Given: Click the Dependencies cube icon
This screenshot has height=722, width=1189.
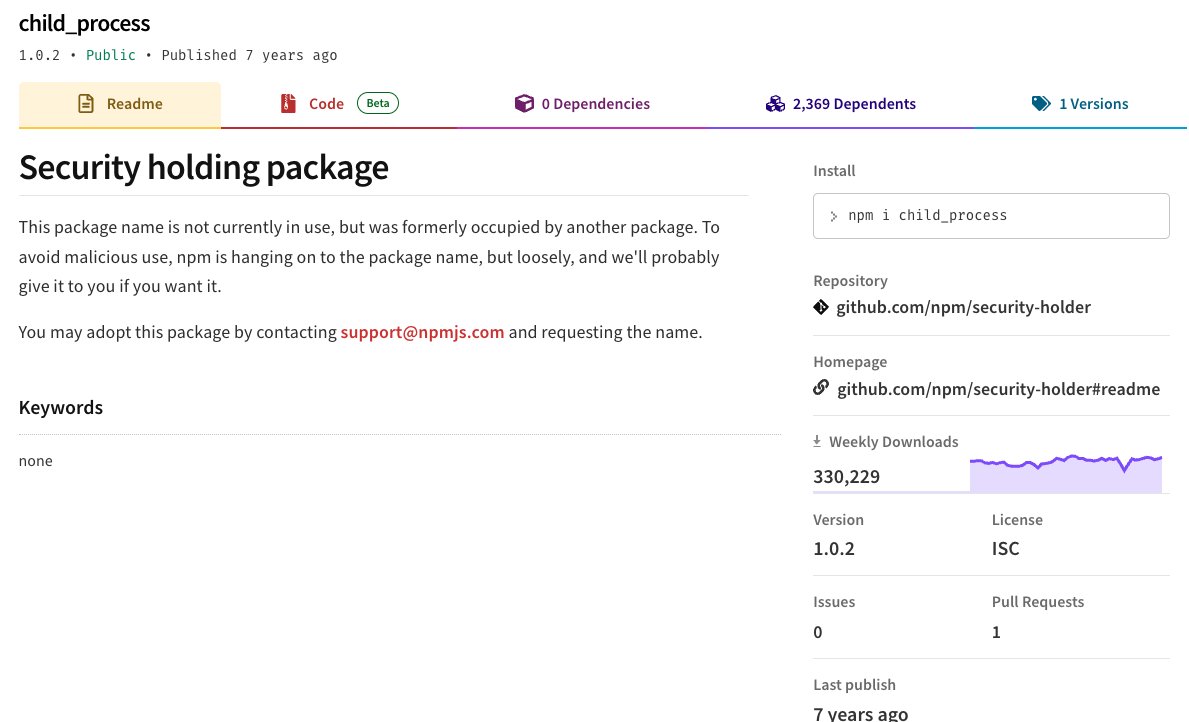Looking at the screenshot, I should [x=524, y=104].
